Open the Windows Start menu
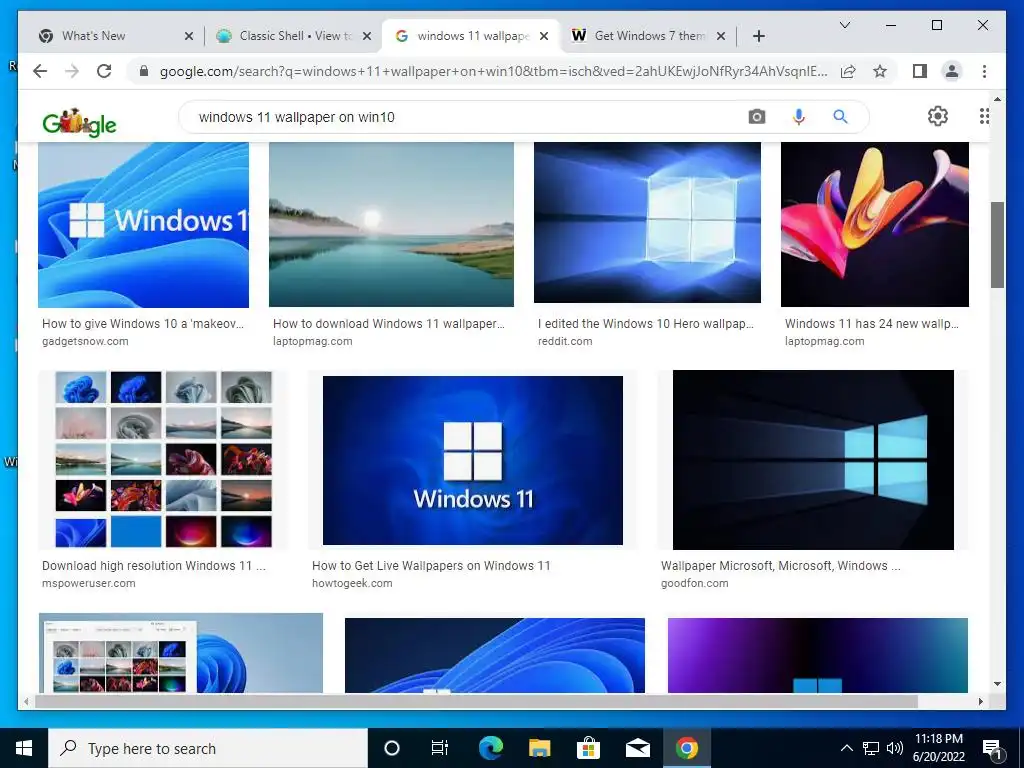This screenshot has height=768, width=1024. (x=24, y=748)
